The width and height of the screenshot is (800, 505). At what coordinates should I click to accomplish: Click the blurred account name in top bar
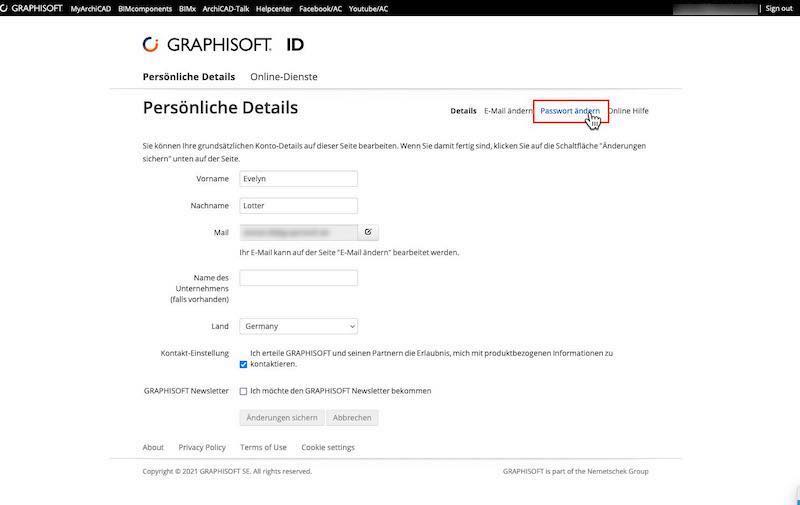[715, 9]
